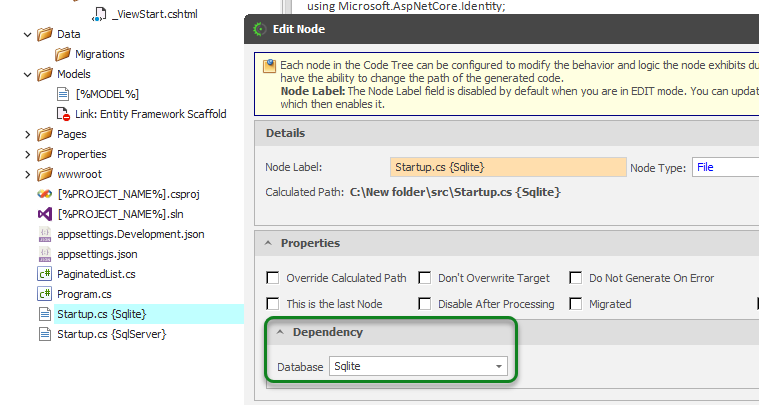759x405 pixels.
Task: Click the Node Label input field
Action: [x=507, y=167]
